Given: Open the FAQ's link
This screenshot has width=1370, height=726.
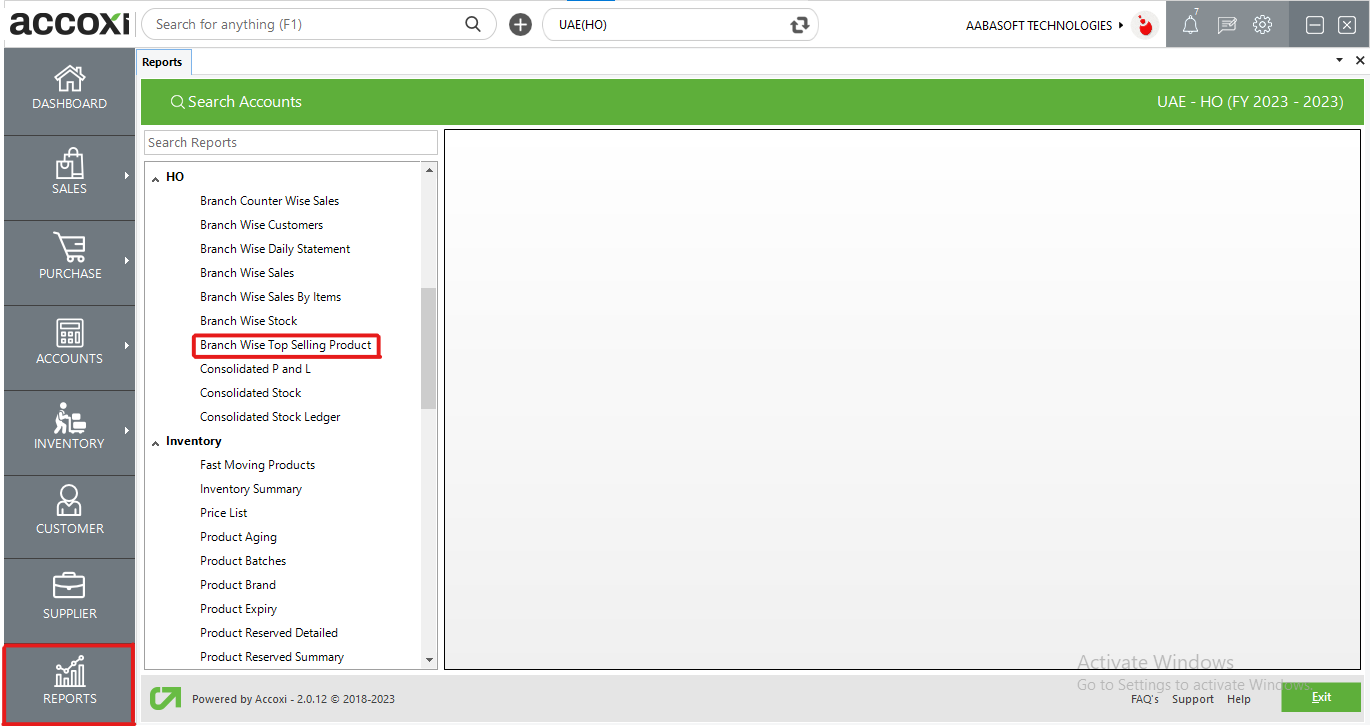Looking at the screenshot, I should point(1144,699).
